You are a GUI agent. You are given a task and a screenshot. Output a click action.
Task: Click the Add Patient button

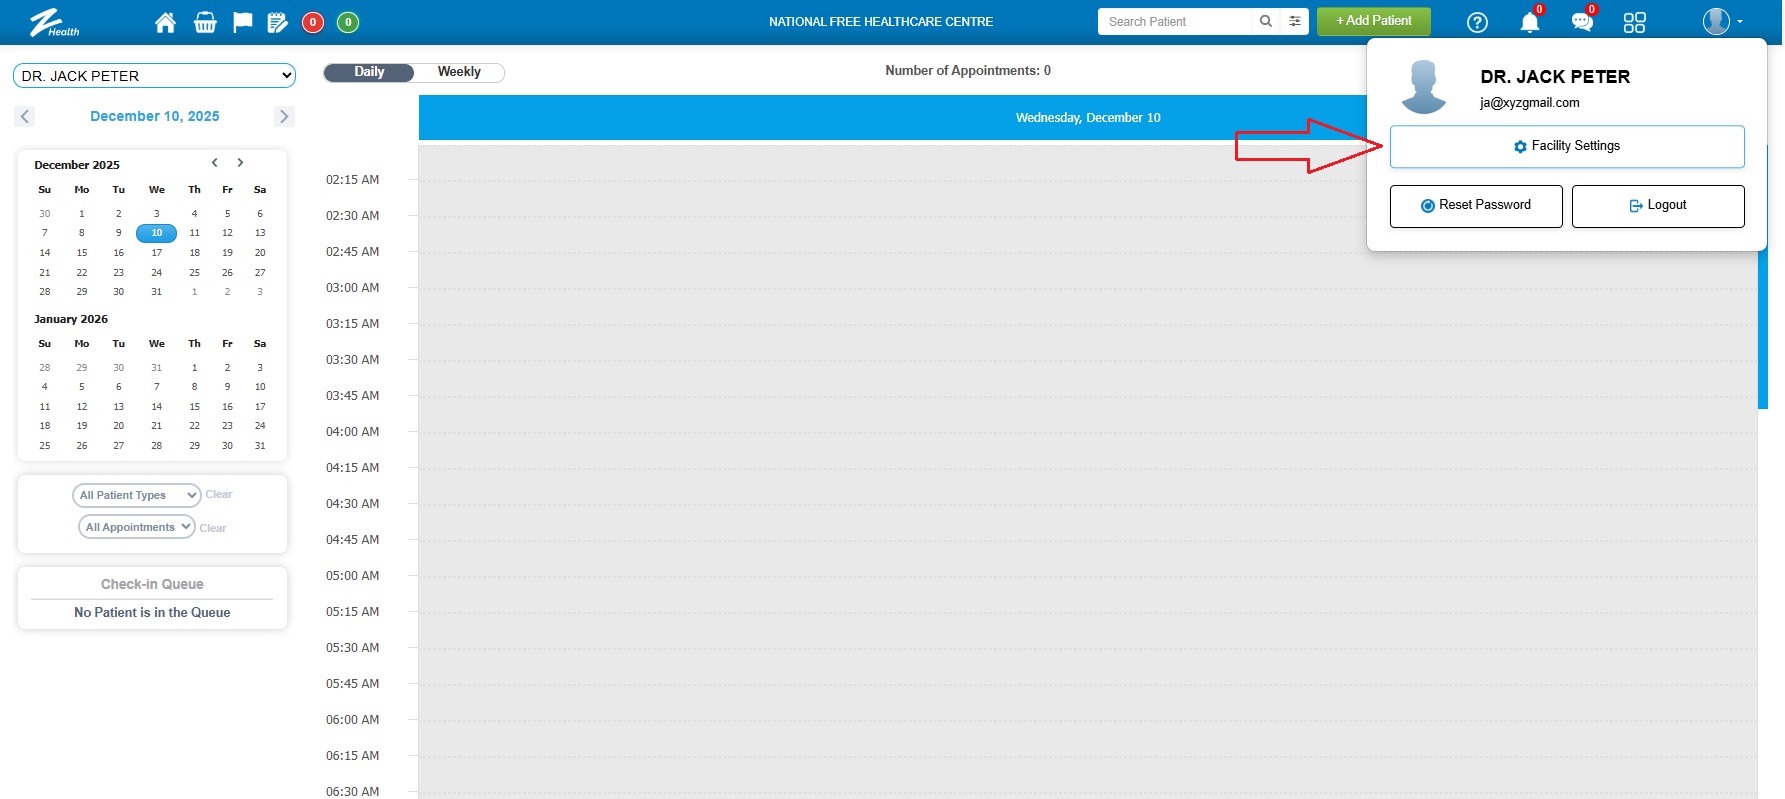pyautogui.click(x=1373, y=21)
